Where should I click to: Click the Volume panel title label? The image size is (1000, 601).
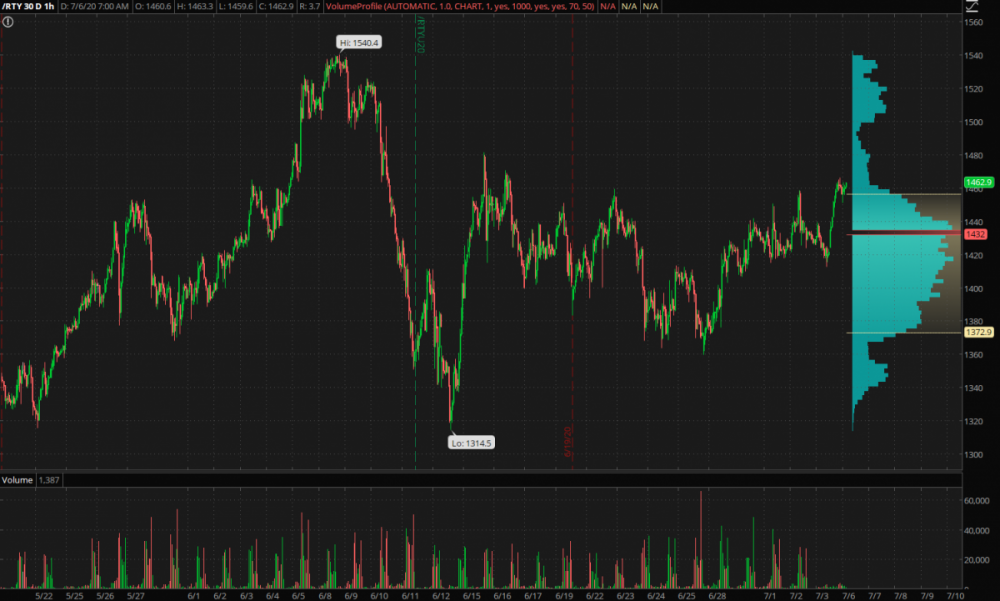(x=17, y=481)
